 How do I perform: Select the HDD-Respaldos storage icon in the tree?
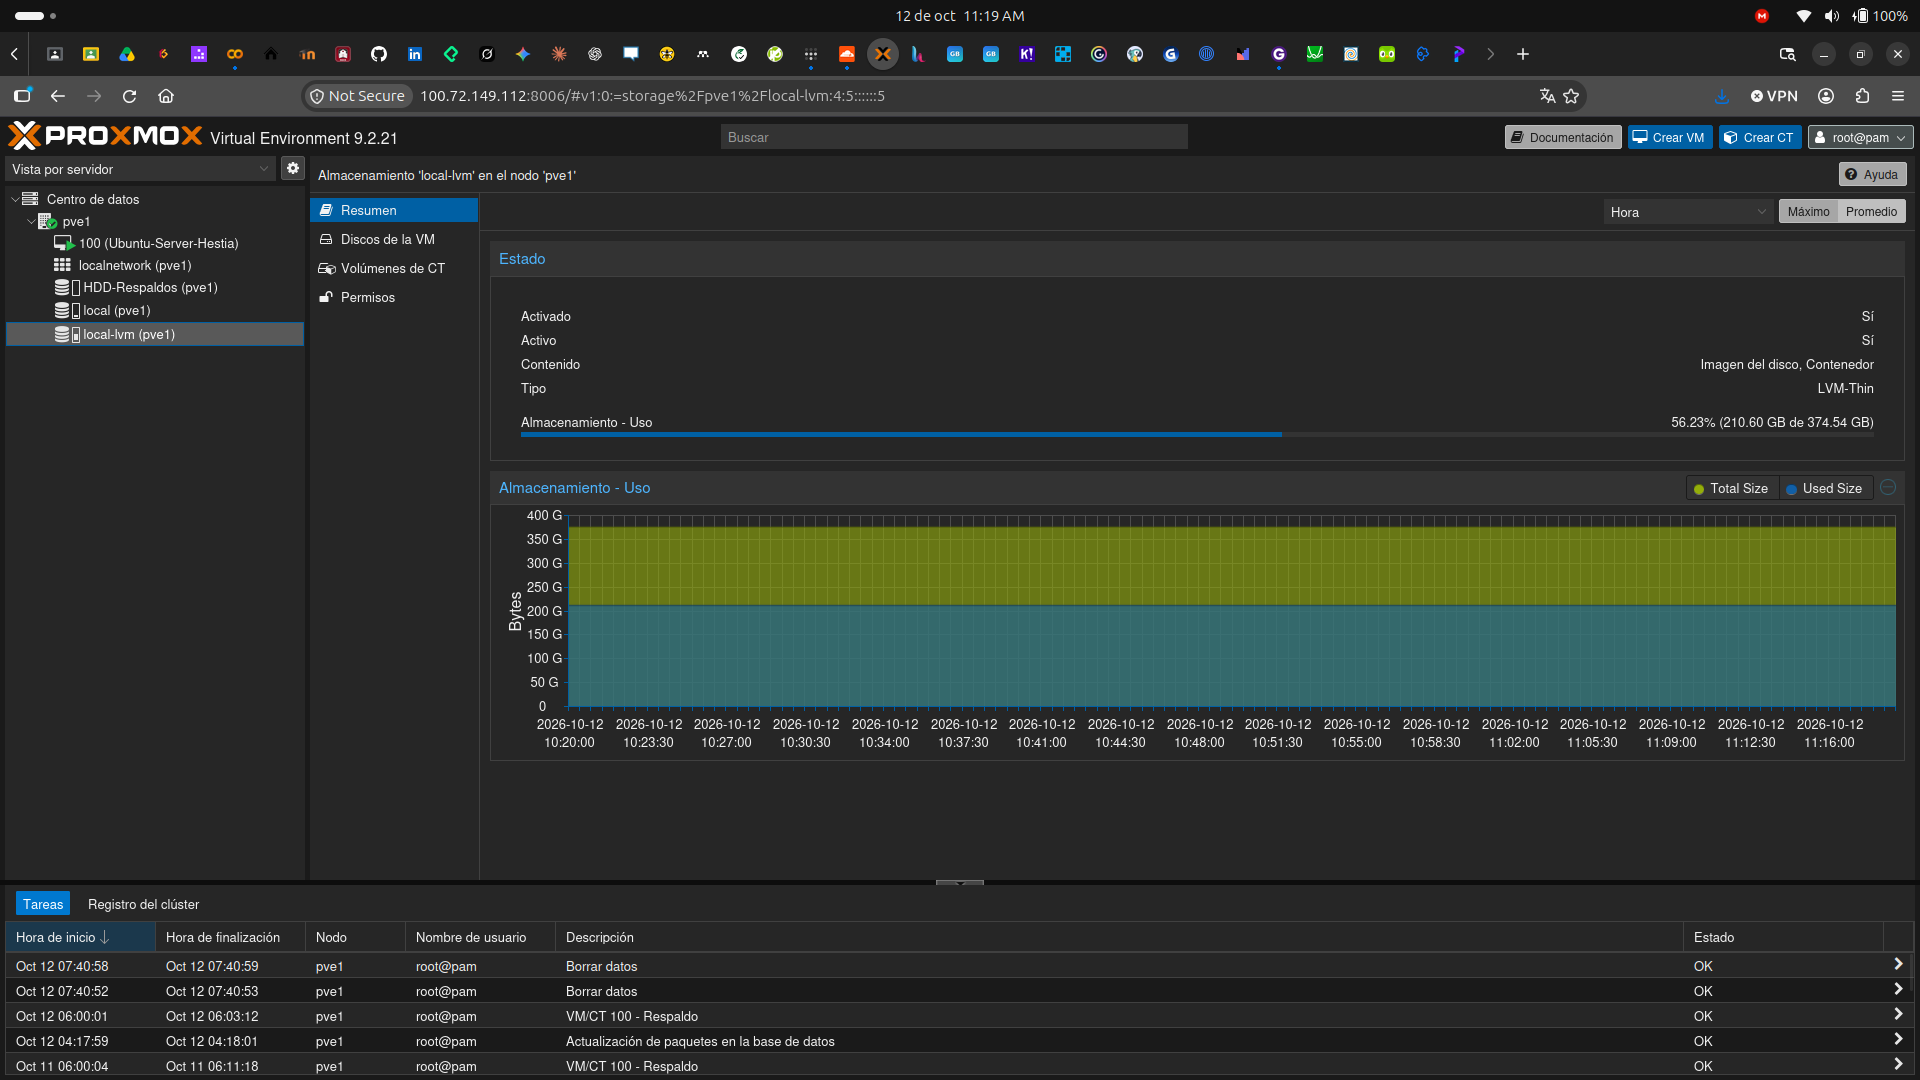(67, 288)
